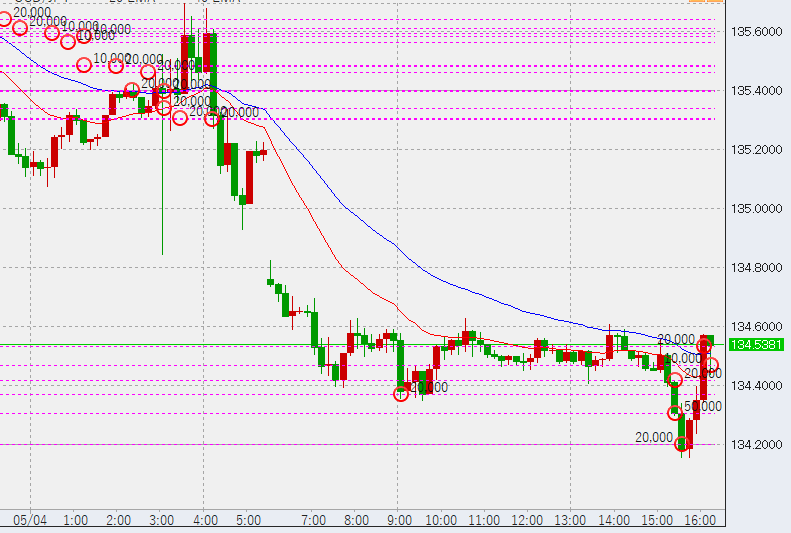
Task: Select the 135.0000 price scale label
Action: [756, 209]
